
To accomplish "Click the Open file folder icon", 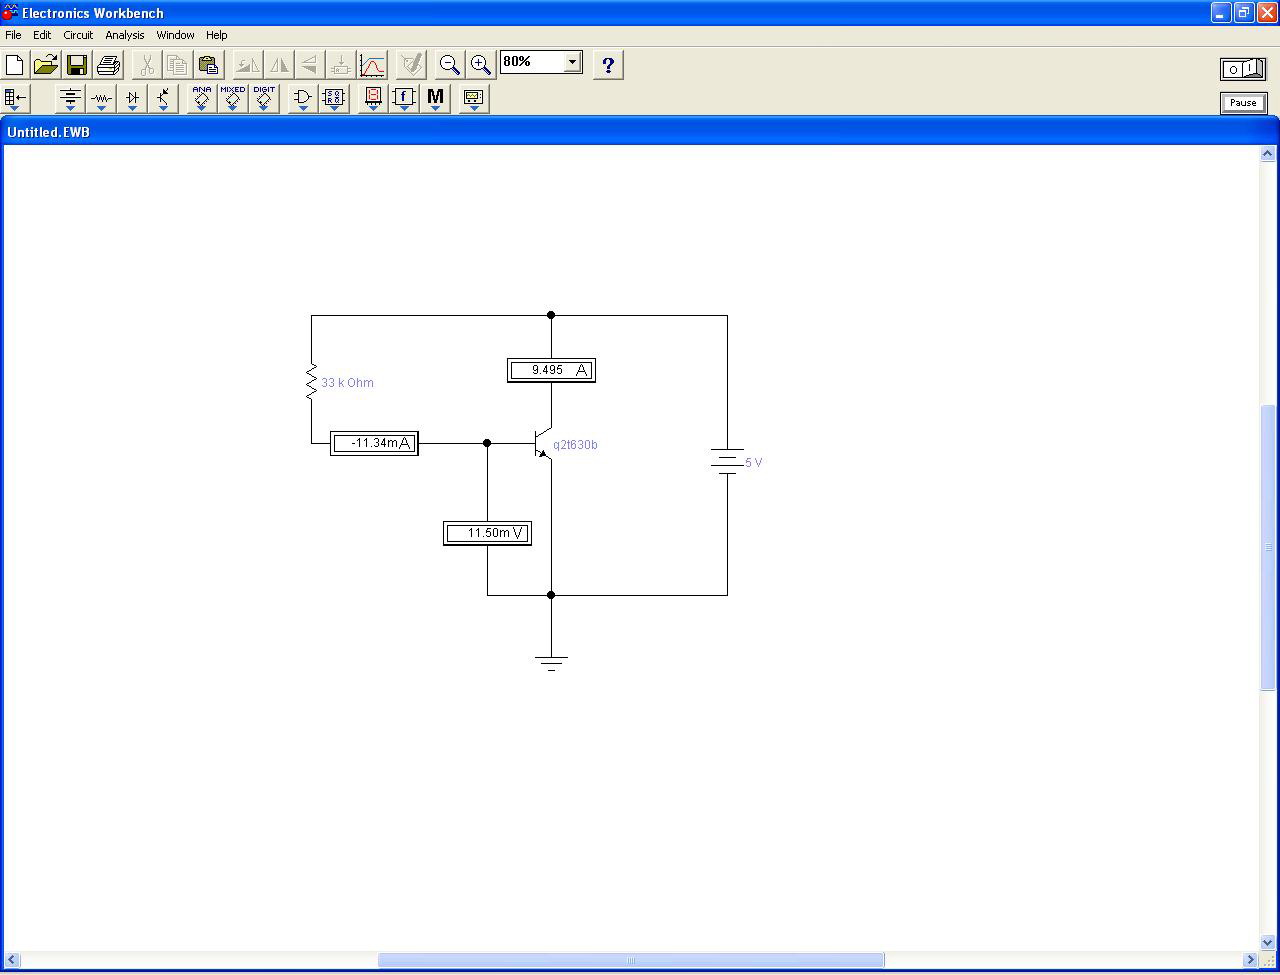I will [x=46, y=66].
